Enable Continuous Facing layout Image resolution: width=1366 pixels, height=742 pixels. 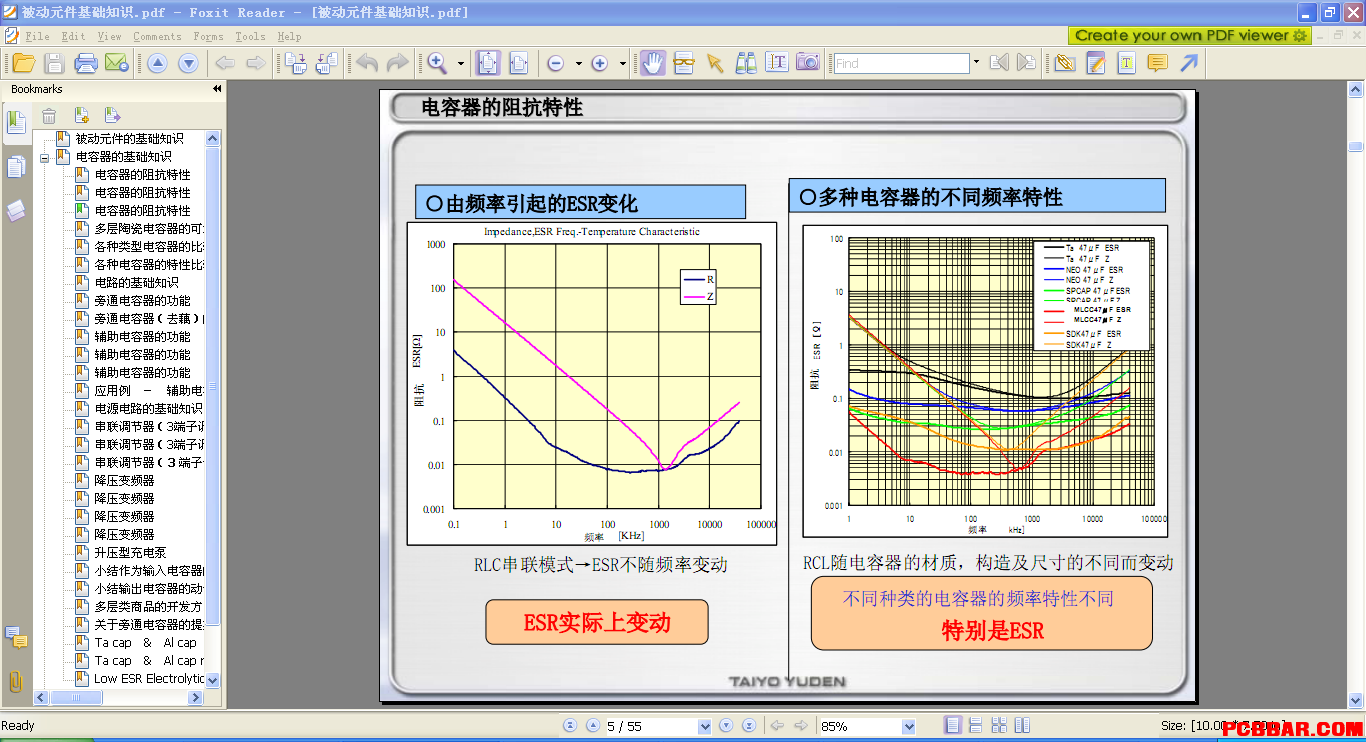click(1022, 726)
